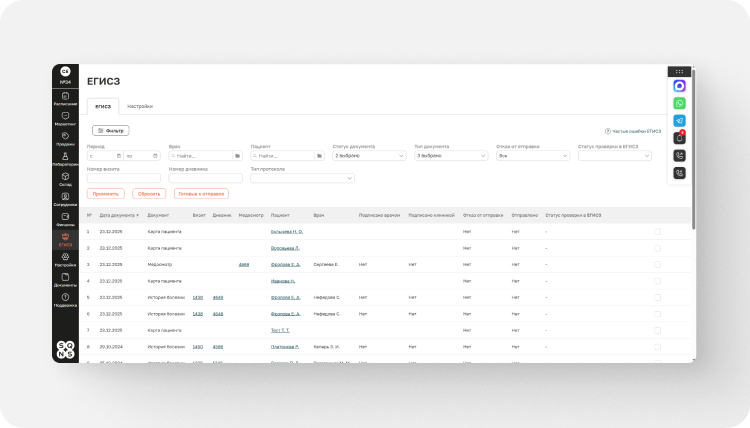Click the outgoing call phone icon
This screenshot has height=428, width=750.
click(679, 155)
